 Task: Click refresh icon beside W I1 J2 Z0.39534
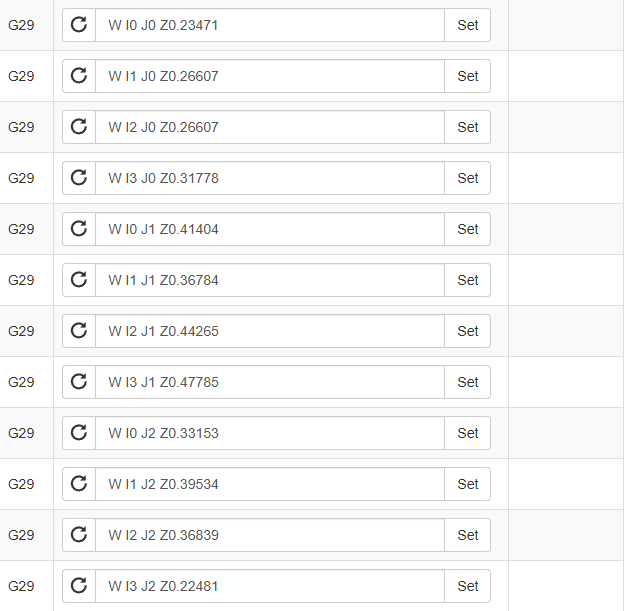(79, 484)
